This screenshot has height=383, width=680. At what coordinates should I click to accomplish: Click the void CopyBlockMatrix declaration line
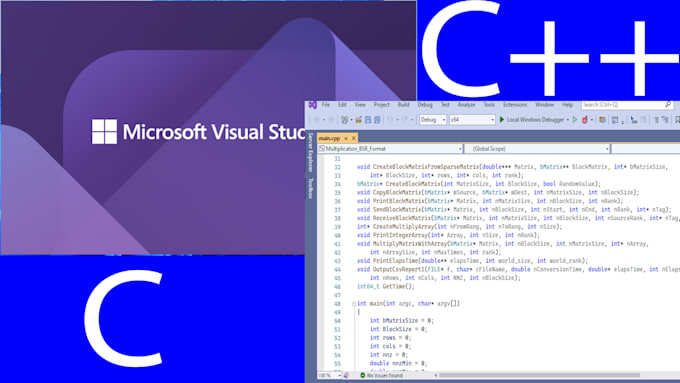(x=498, y=193)
